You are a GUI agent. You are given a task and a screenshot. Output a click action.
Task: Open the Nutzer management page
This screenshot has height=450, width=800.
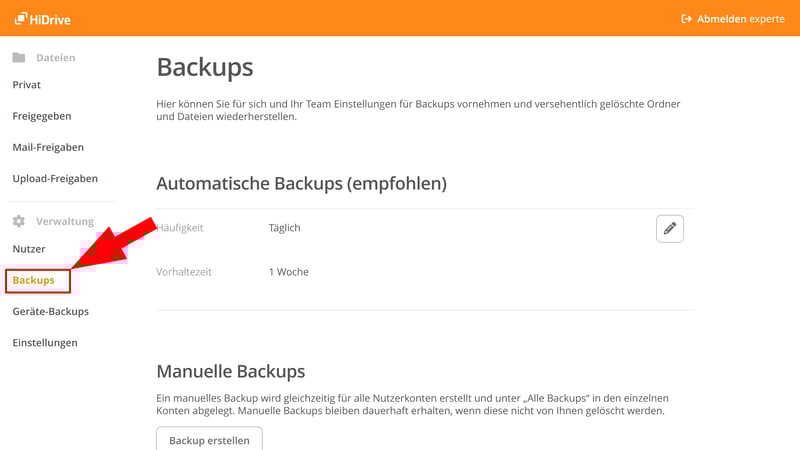click(29, 249)
